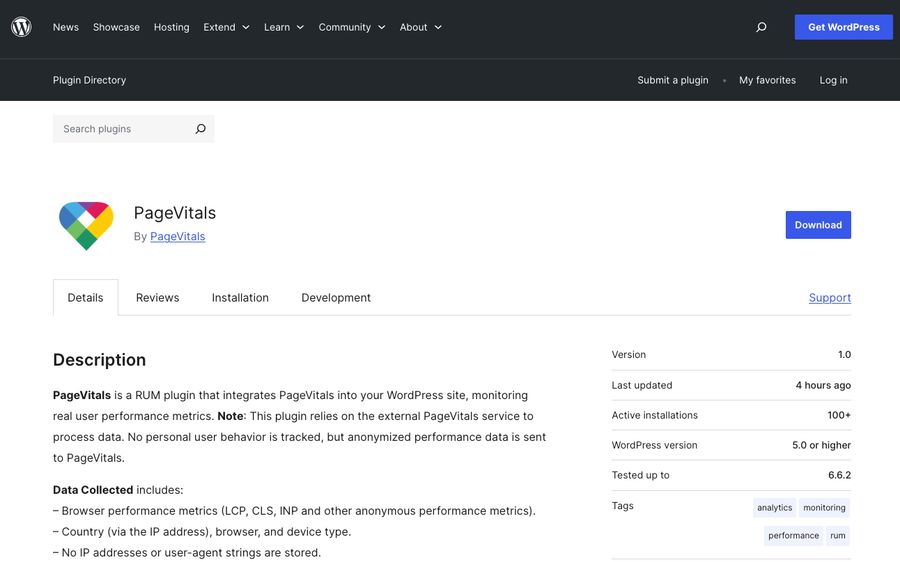Image resolution: width=900 pixels, height=562 pixels.
Task: Open Submit a plugin link
Action: (673, 80)
